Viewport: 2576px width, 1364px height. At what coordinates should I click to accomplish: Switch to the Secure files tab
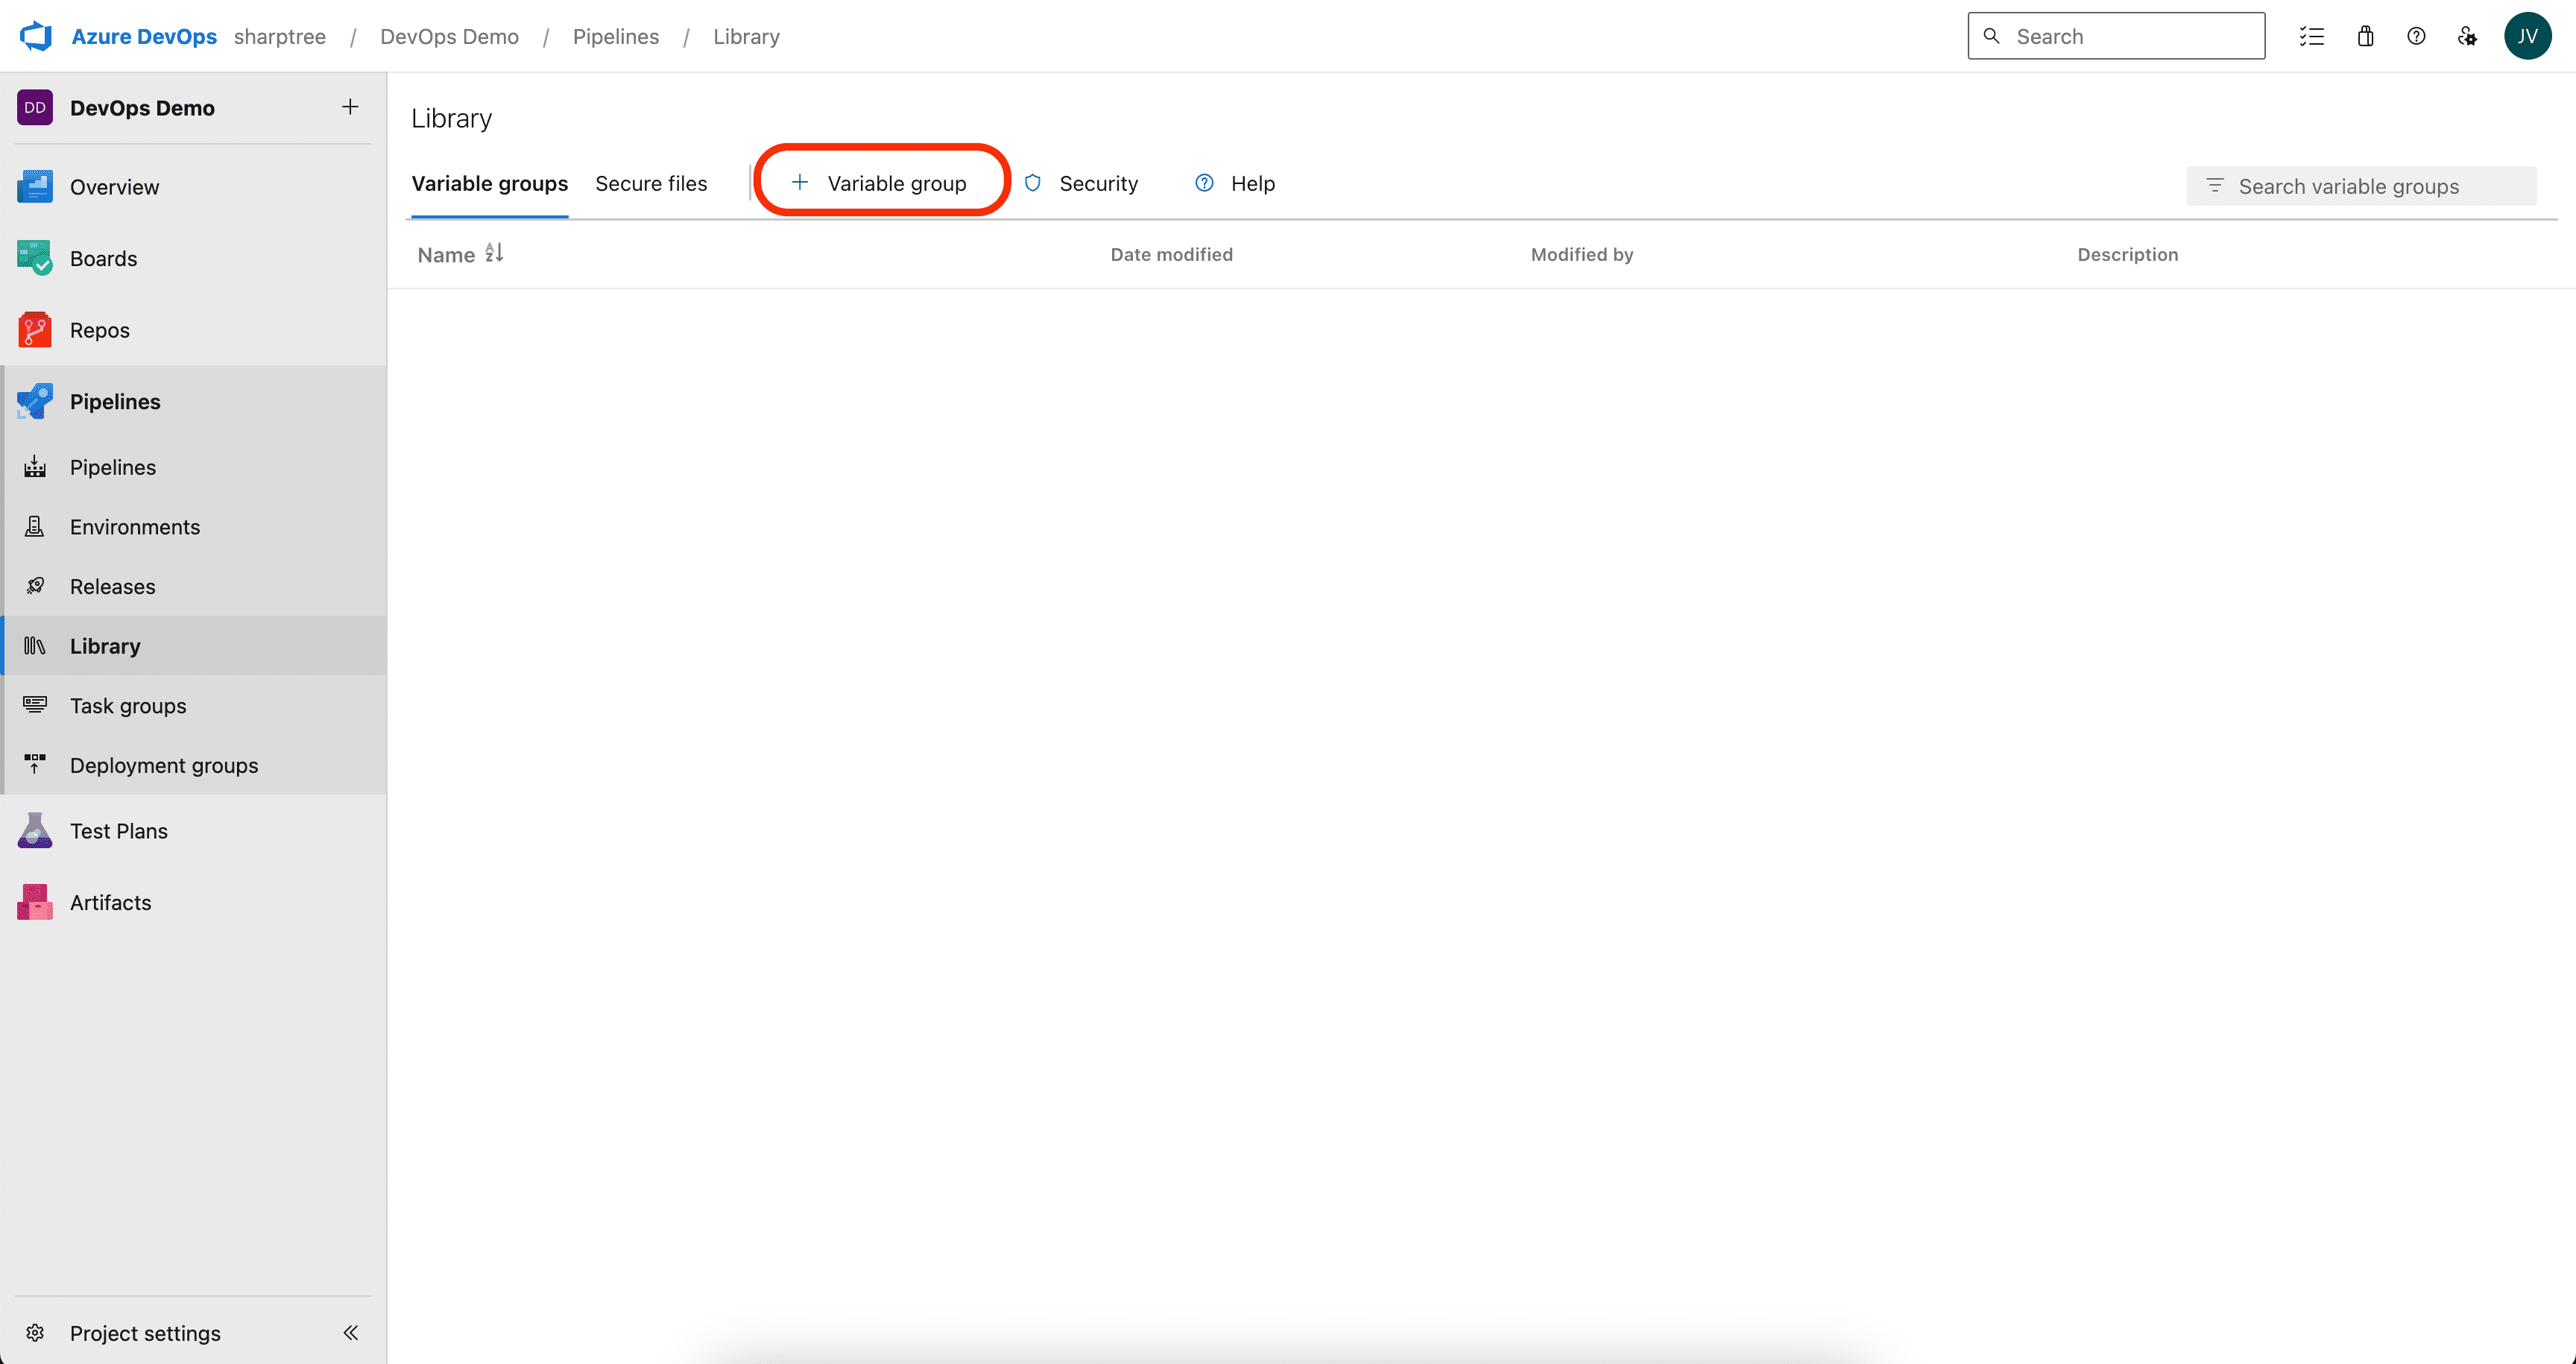pyautogui.click(x=651, y=184)
